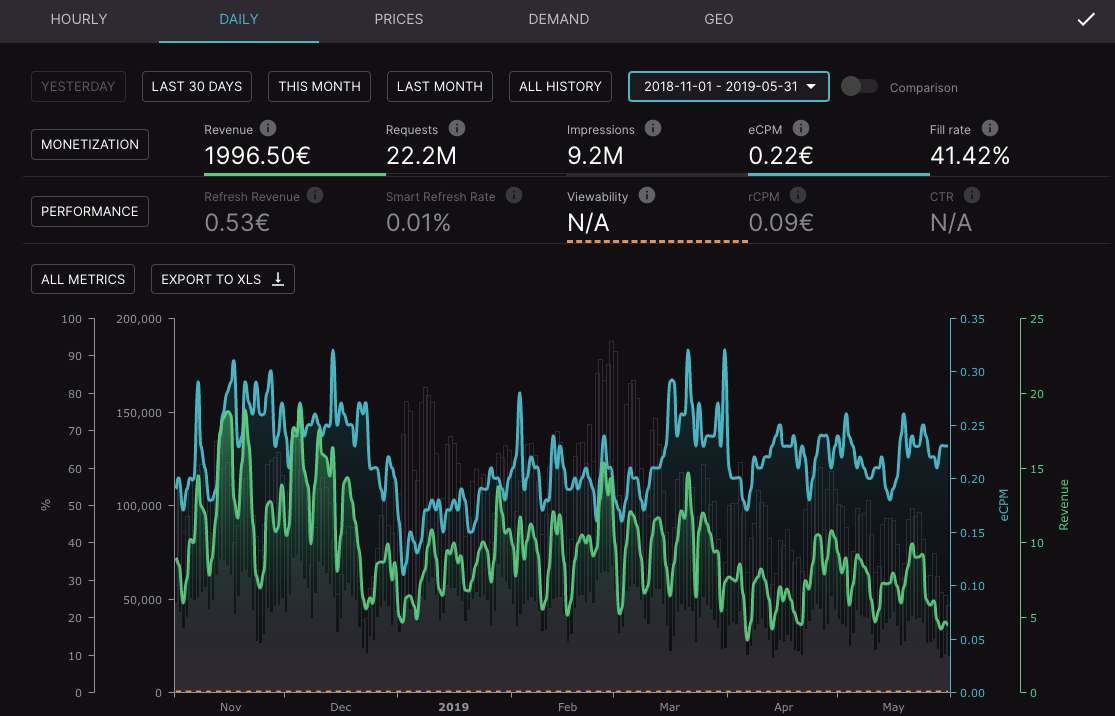
Task: Click the 2019 label on the timeline
Action: (x=453, y=707)
